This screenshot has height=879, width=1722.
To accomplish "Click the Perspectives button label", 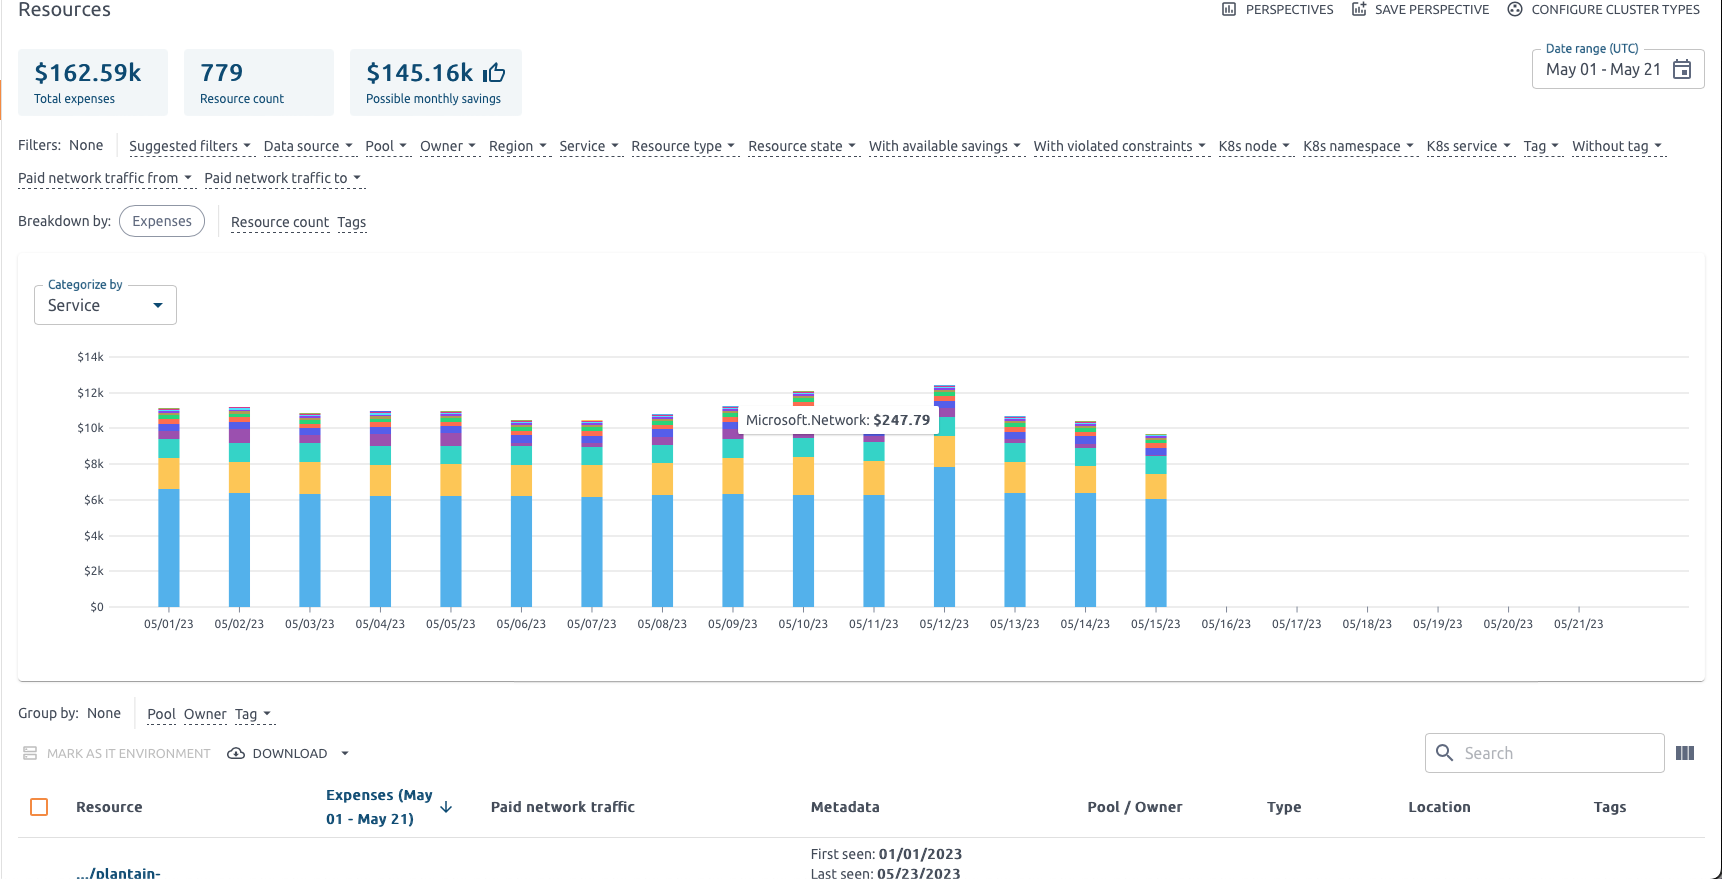I will tap(1289, 9).
